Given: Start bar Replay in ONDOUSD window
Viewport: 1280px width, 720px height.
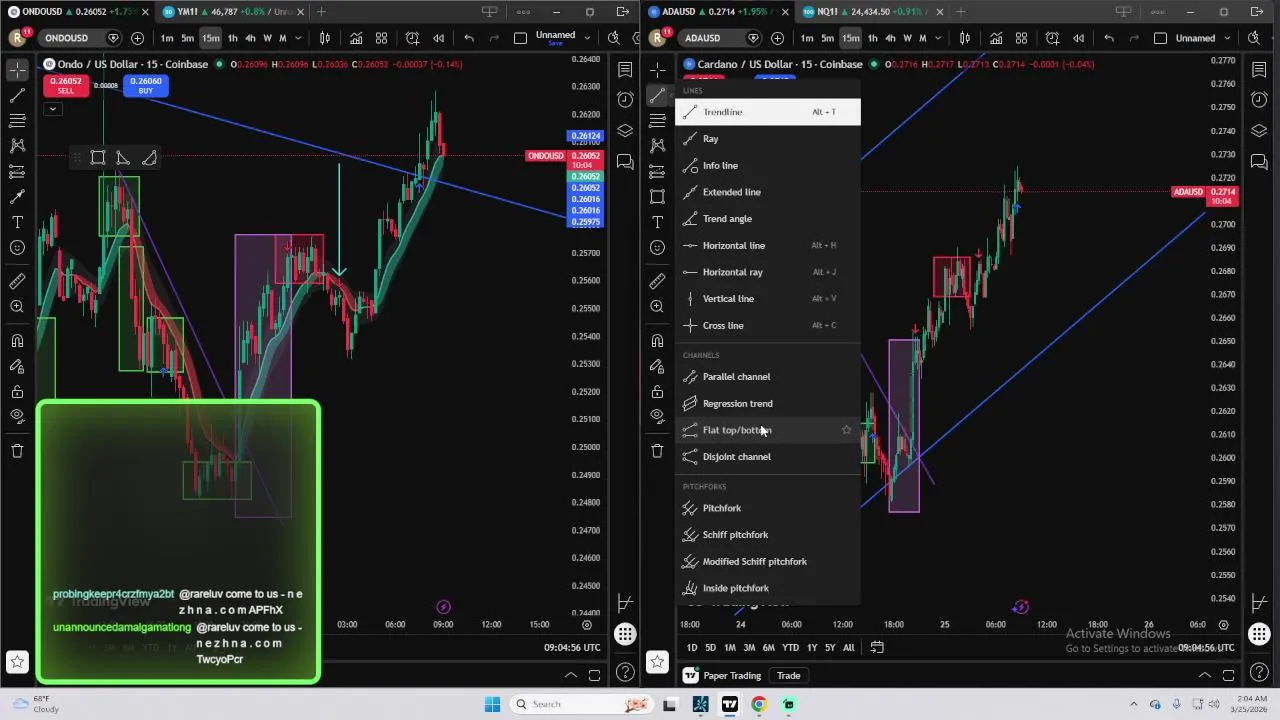Looking at the screenshot, I should click(438, 38).
